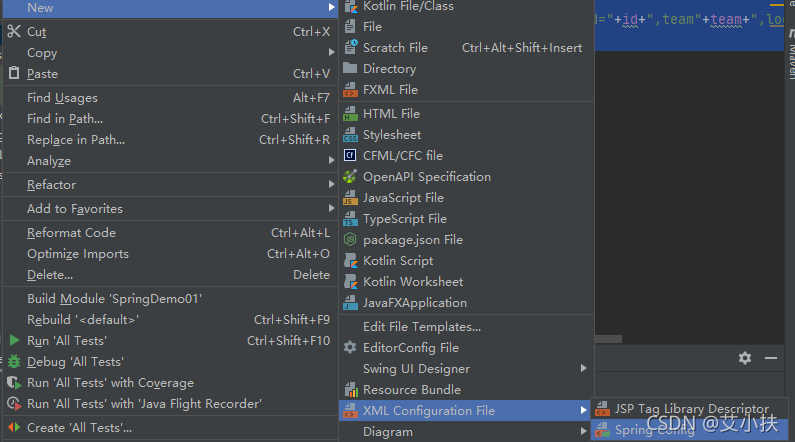Select Optimize Imports menu entry
795x442 pixels.
pos(170,253)
